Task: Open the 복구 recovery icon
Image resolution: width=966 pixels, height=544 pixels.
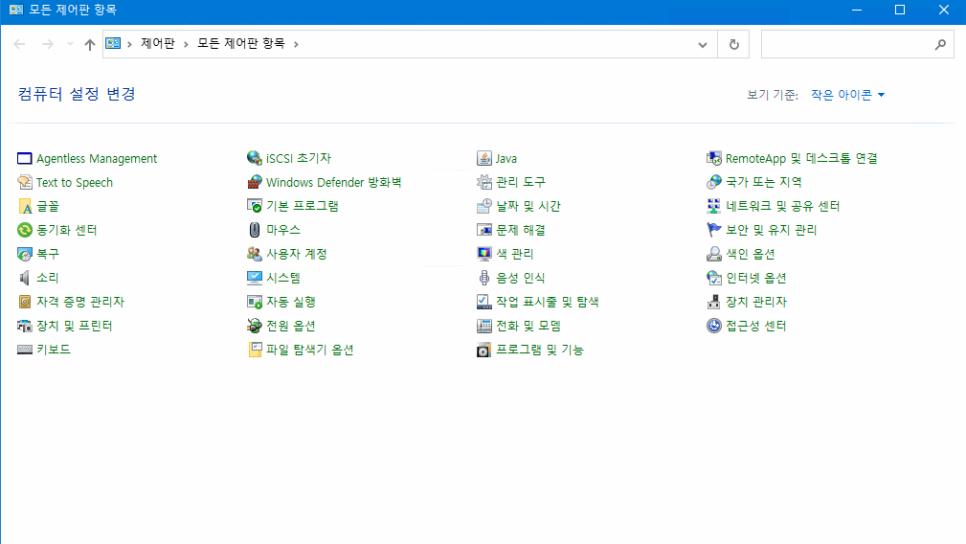Action: pyautogui.click(x=25, y=254)
